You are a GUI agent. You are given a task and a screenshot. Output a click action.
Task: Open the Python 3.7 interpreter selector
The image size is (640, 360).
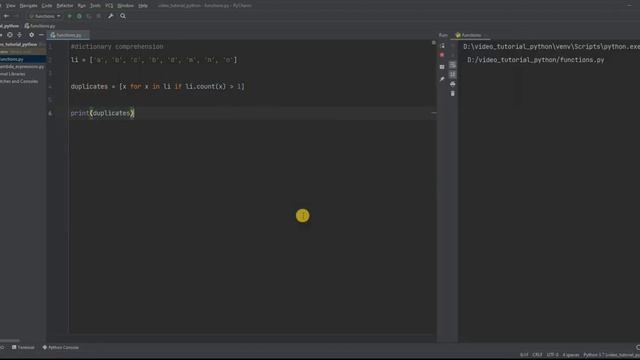coord(611,355)
